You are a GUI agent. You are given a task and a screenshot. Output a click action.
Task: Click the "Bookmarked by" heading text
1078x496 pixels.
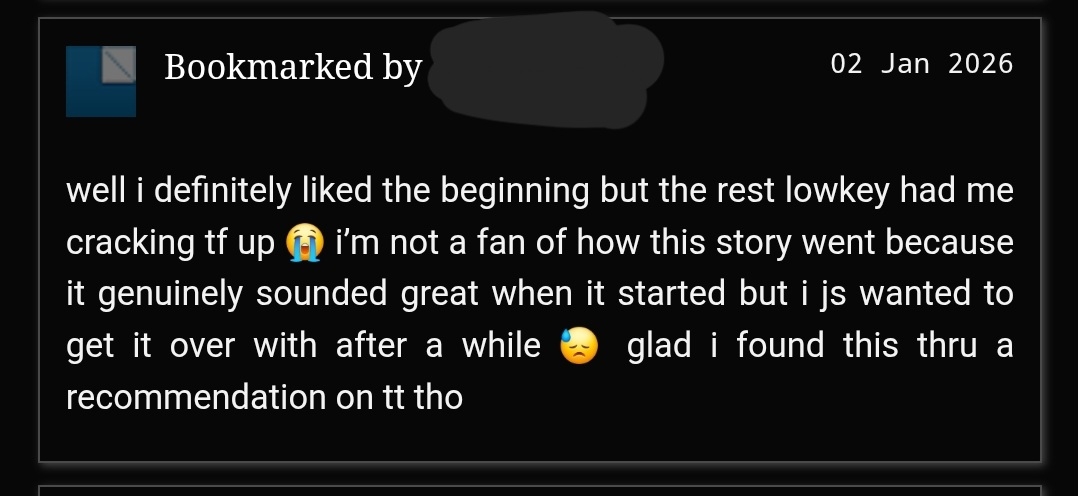[293, 68]
